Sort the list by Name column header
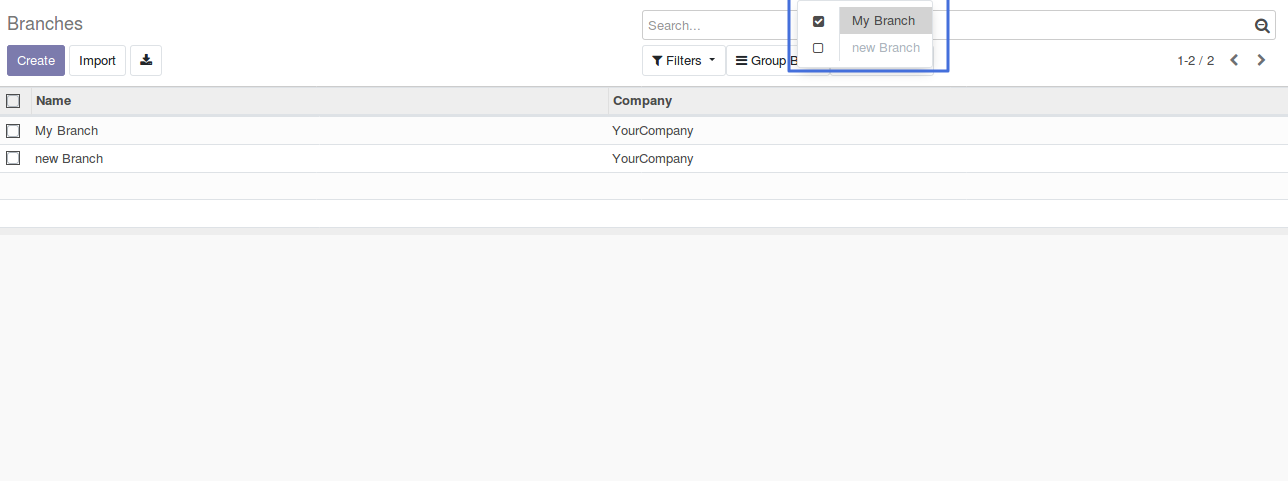The image size is (1288, 481). pos(54,101)
